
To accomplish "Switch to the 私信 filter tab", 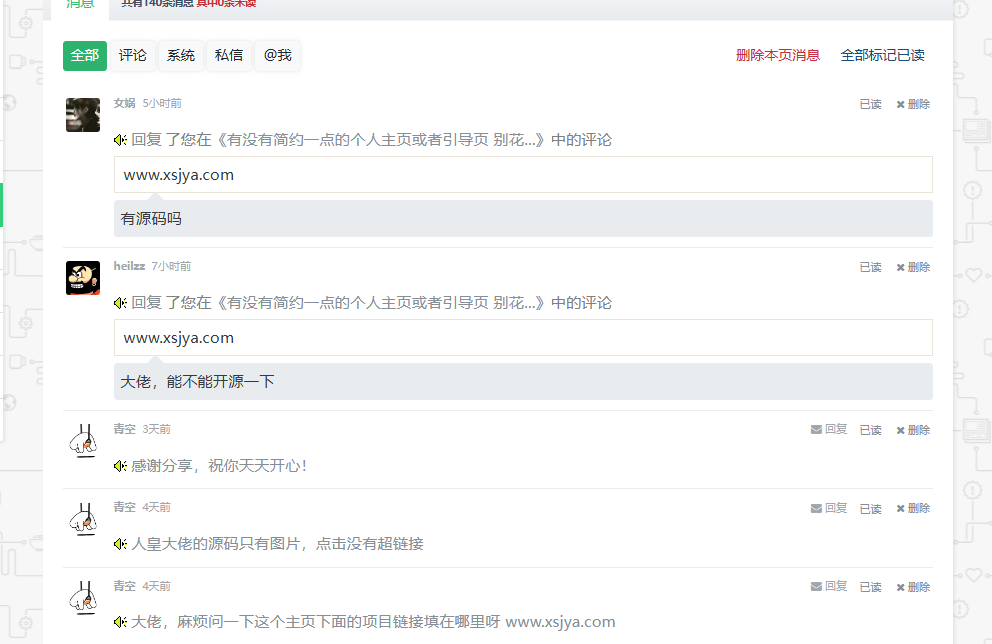I will tap(228, 56).
